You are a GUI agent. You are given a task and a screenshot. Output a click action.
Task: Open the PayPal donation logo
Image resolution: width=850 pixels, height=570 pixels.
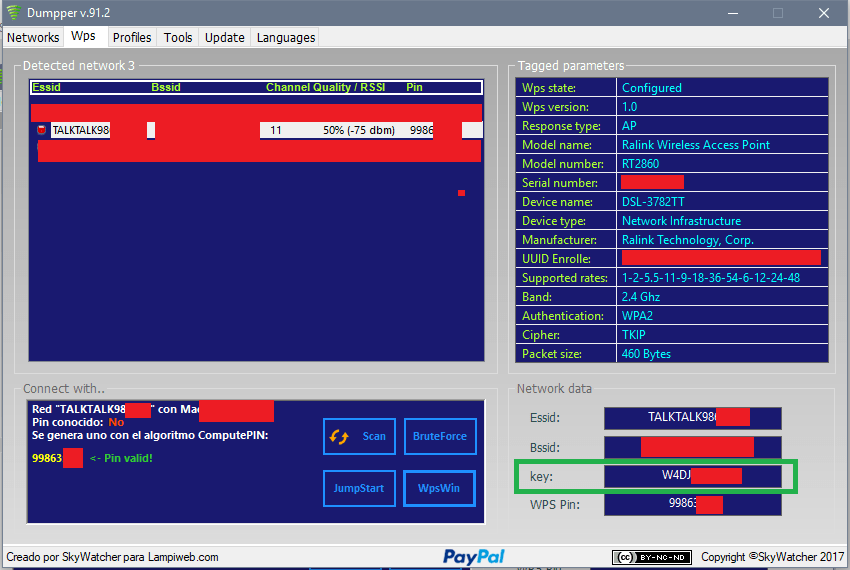473,556
